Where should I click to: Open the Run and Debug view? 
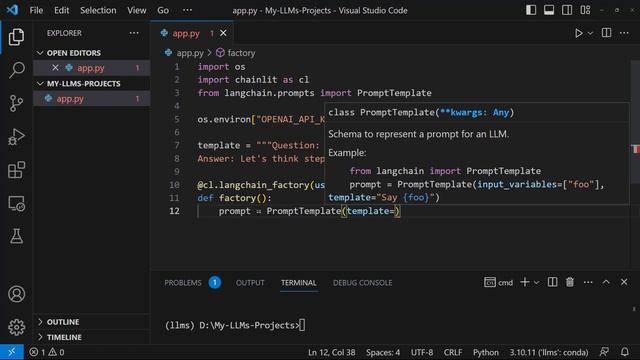click(16, 137)
